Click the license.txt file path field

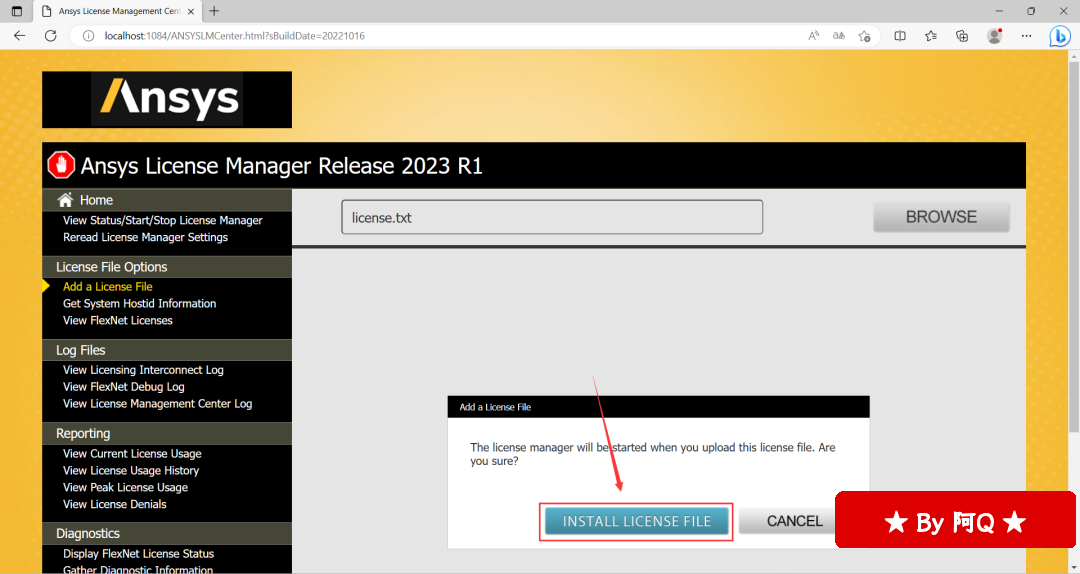[x=552, y=217]
